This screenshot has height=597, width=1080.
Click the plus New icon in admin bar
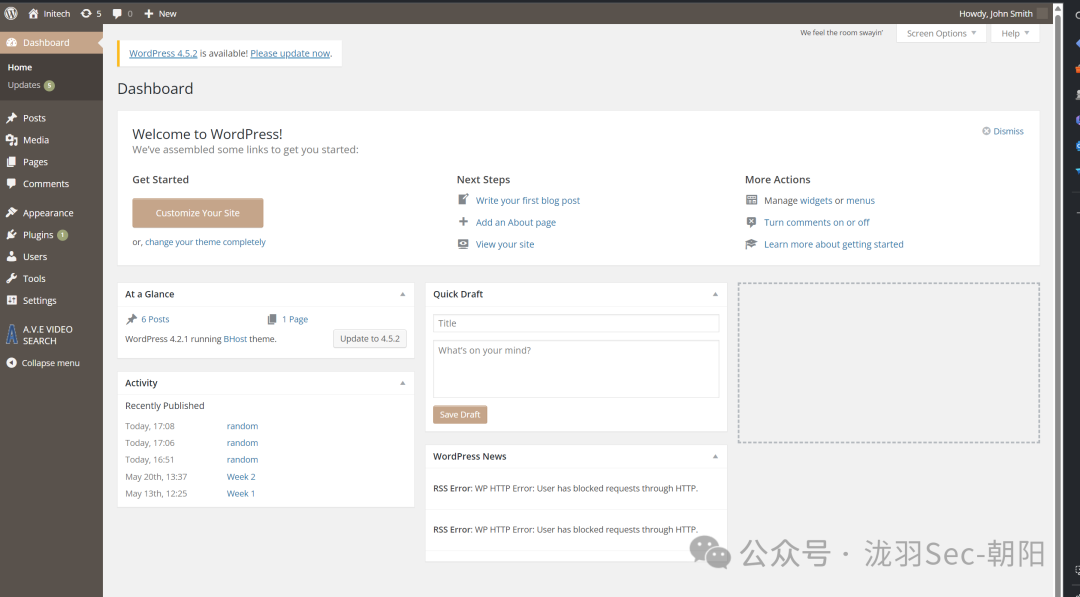(148, 13)
